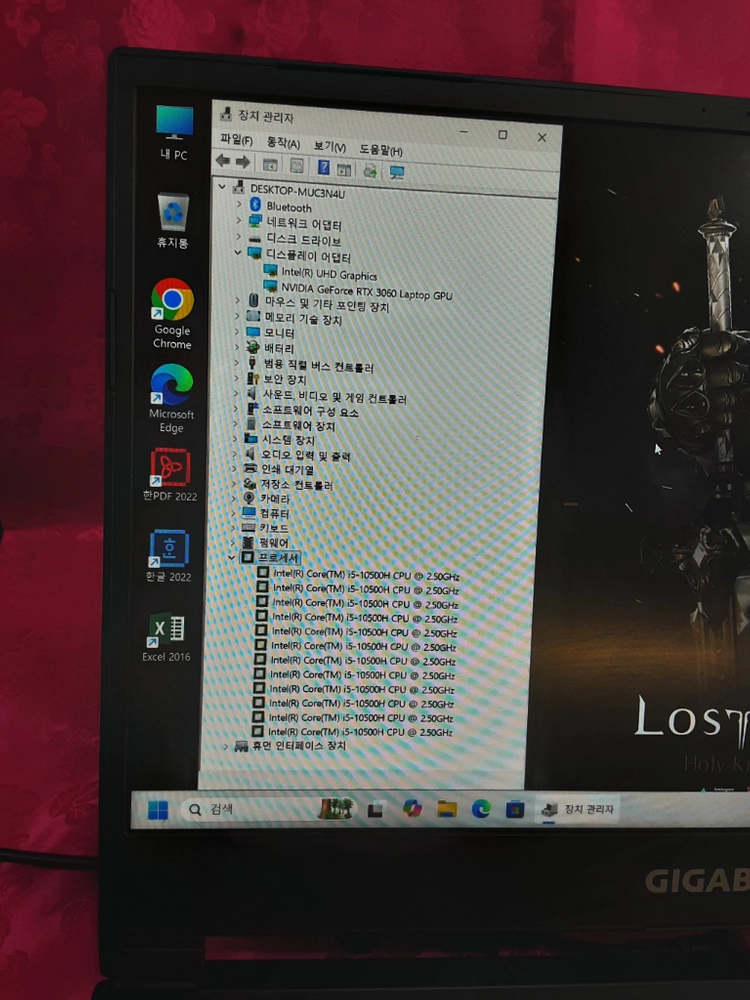Click the Help question-mark toolbar icon
Screen dimensions: 750x1000
click(x=323, y=167)
